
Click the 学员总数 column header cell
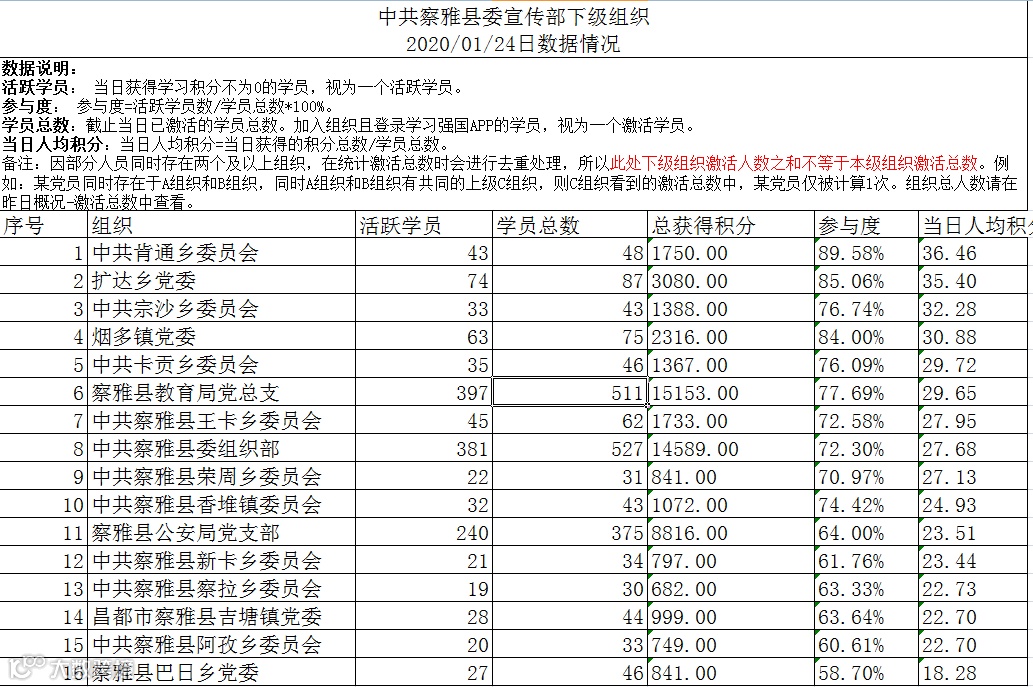(x=570, y=226)
